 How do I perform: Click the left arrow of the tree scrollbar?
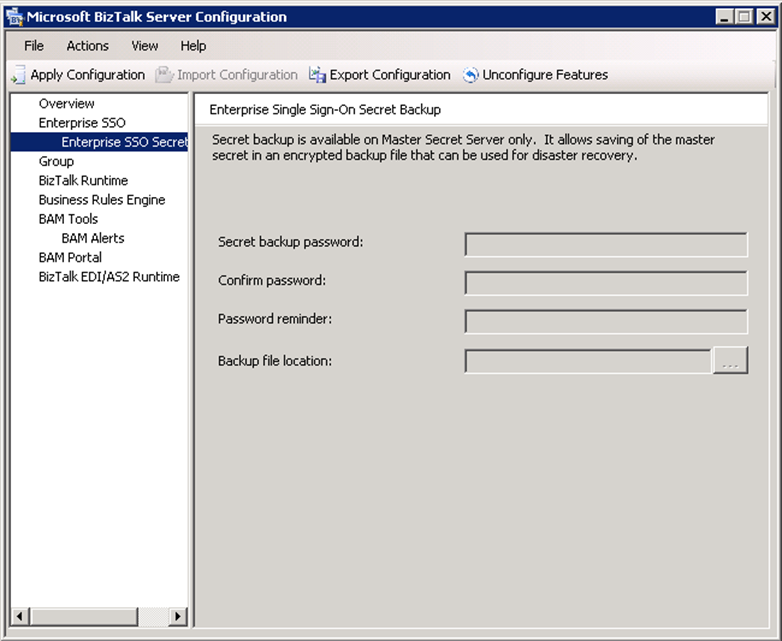point(18,616)
